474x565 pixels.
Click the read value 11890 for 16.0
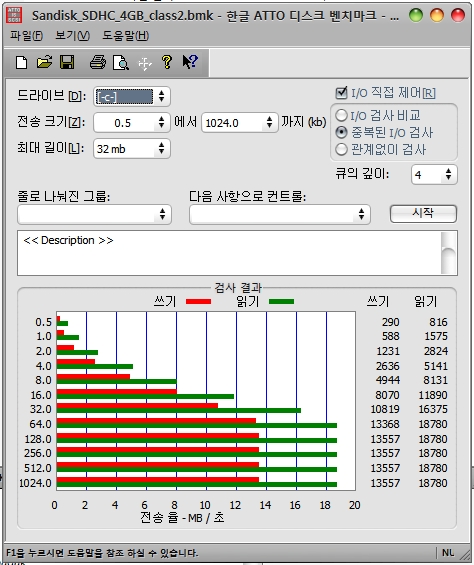pyautogui.click(x=433, y=395)
